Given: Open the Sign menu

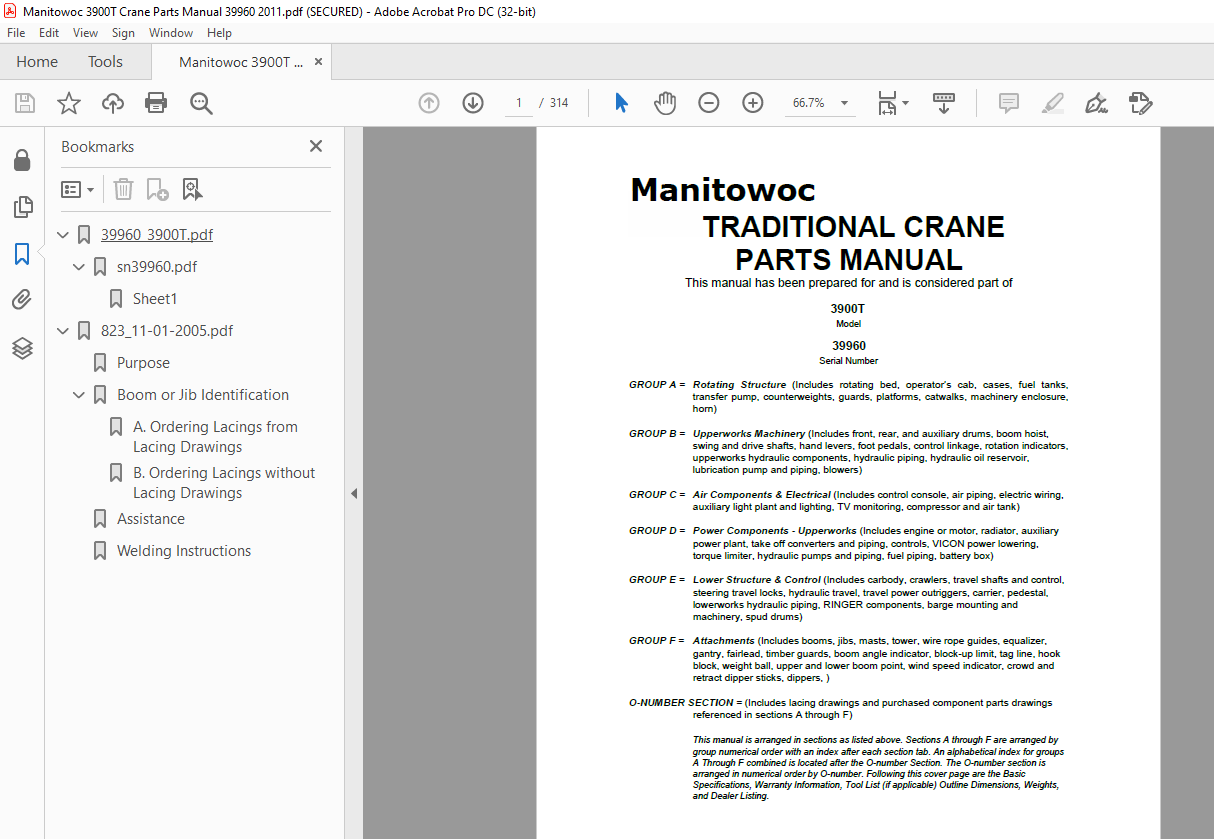Looking at the screenshot, I should pyautogui.click(x=123, y=33).
